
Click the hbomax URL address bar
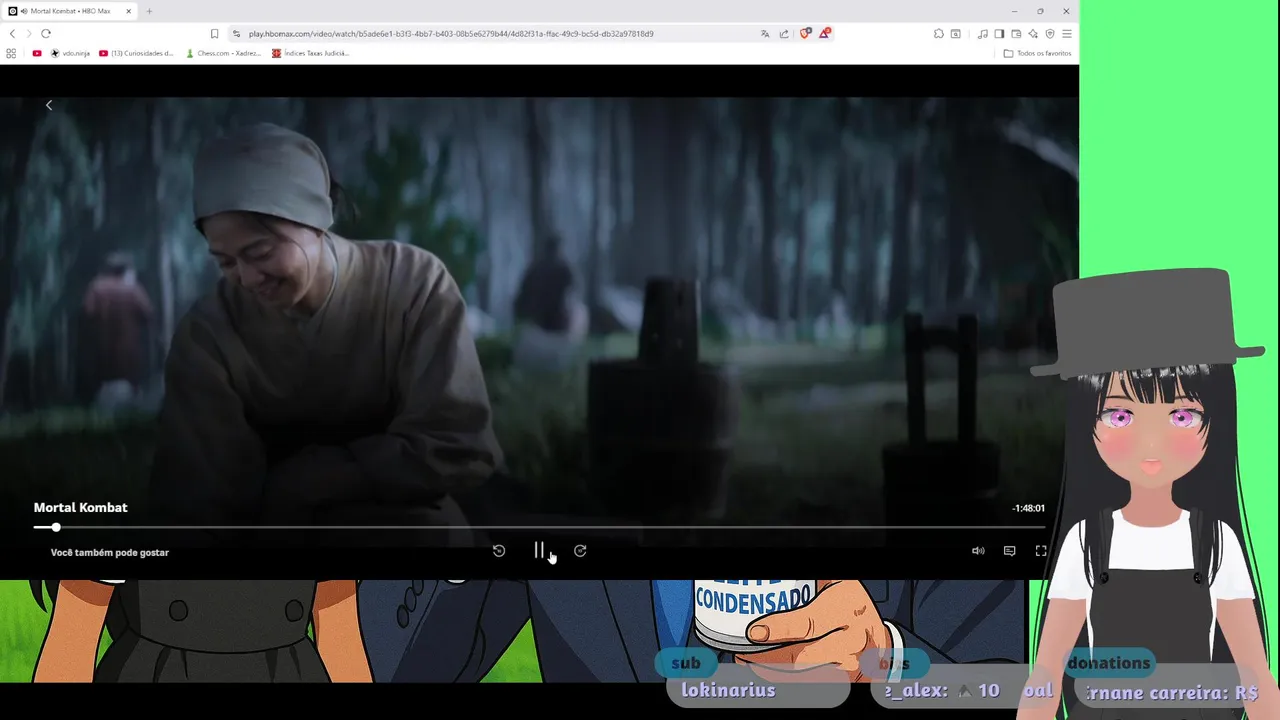(451, 33)
